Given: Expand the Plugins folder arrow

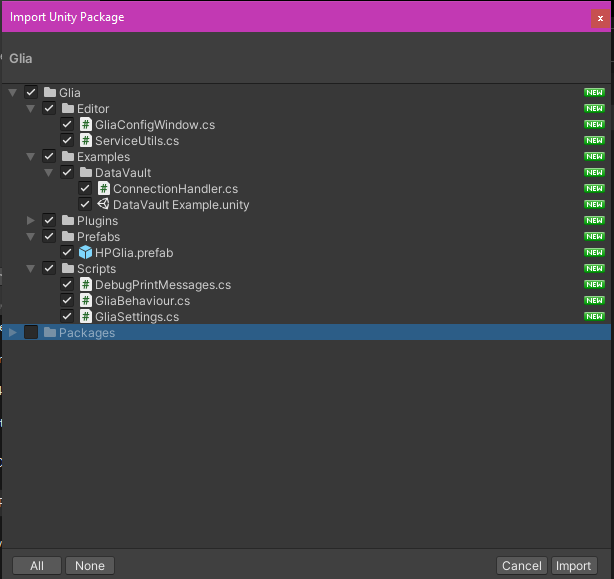Looking at the screenshot, I should (31, 221).
